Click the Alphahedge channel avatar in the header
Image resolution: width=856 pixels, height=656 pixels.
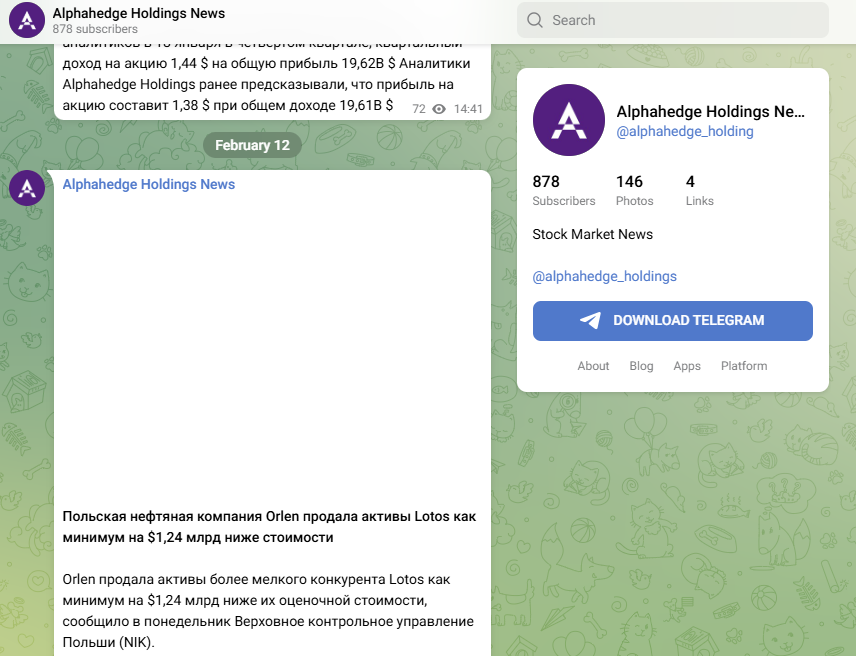25,19
